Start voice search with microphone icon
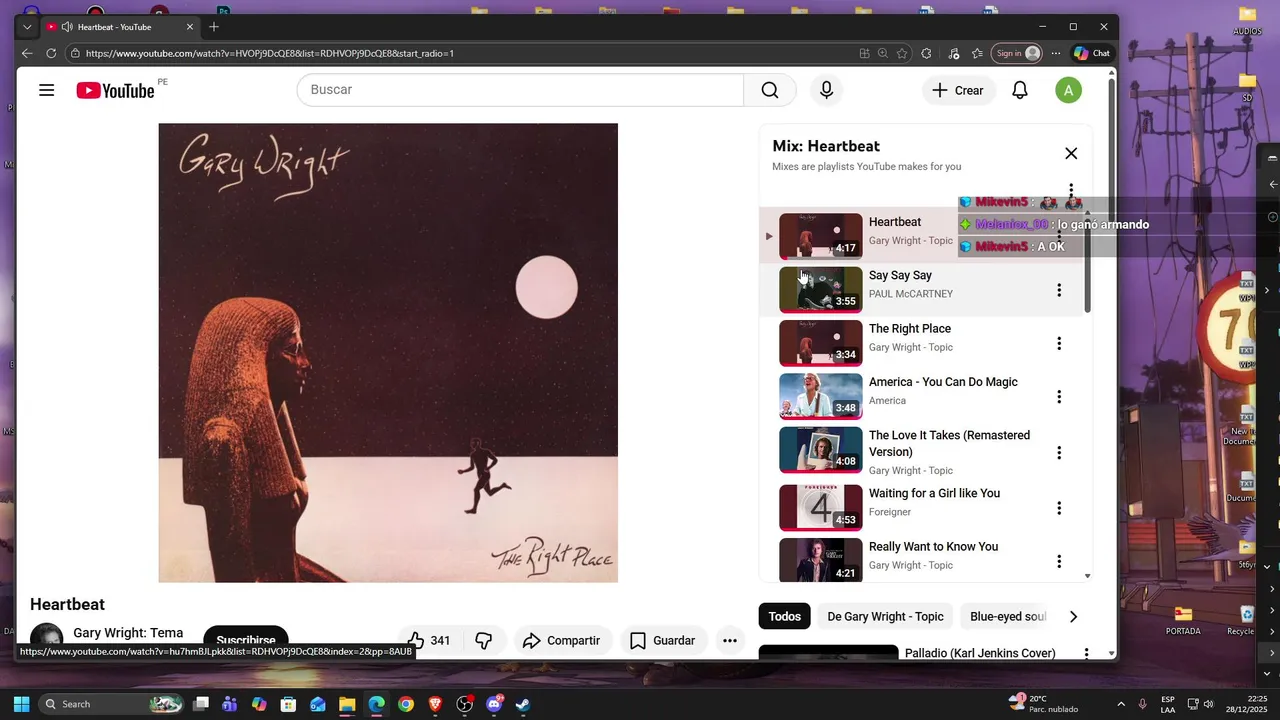This screenshot has height=720, width=1280. 826,90
